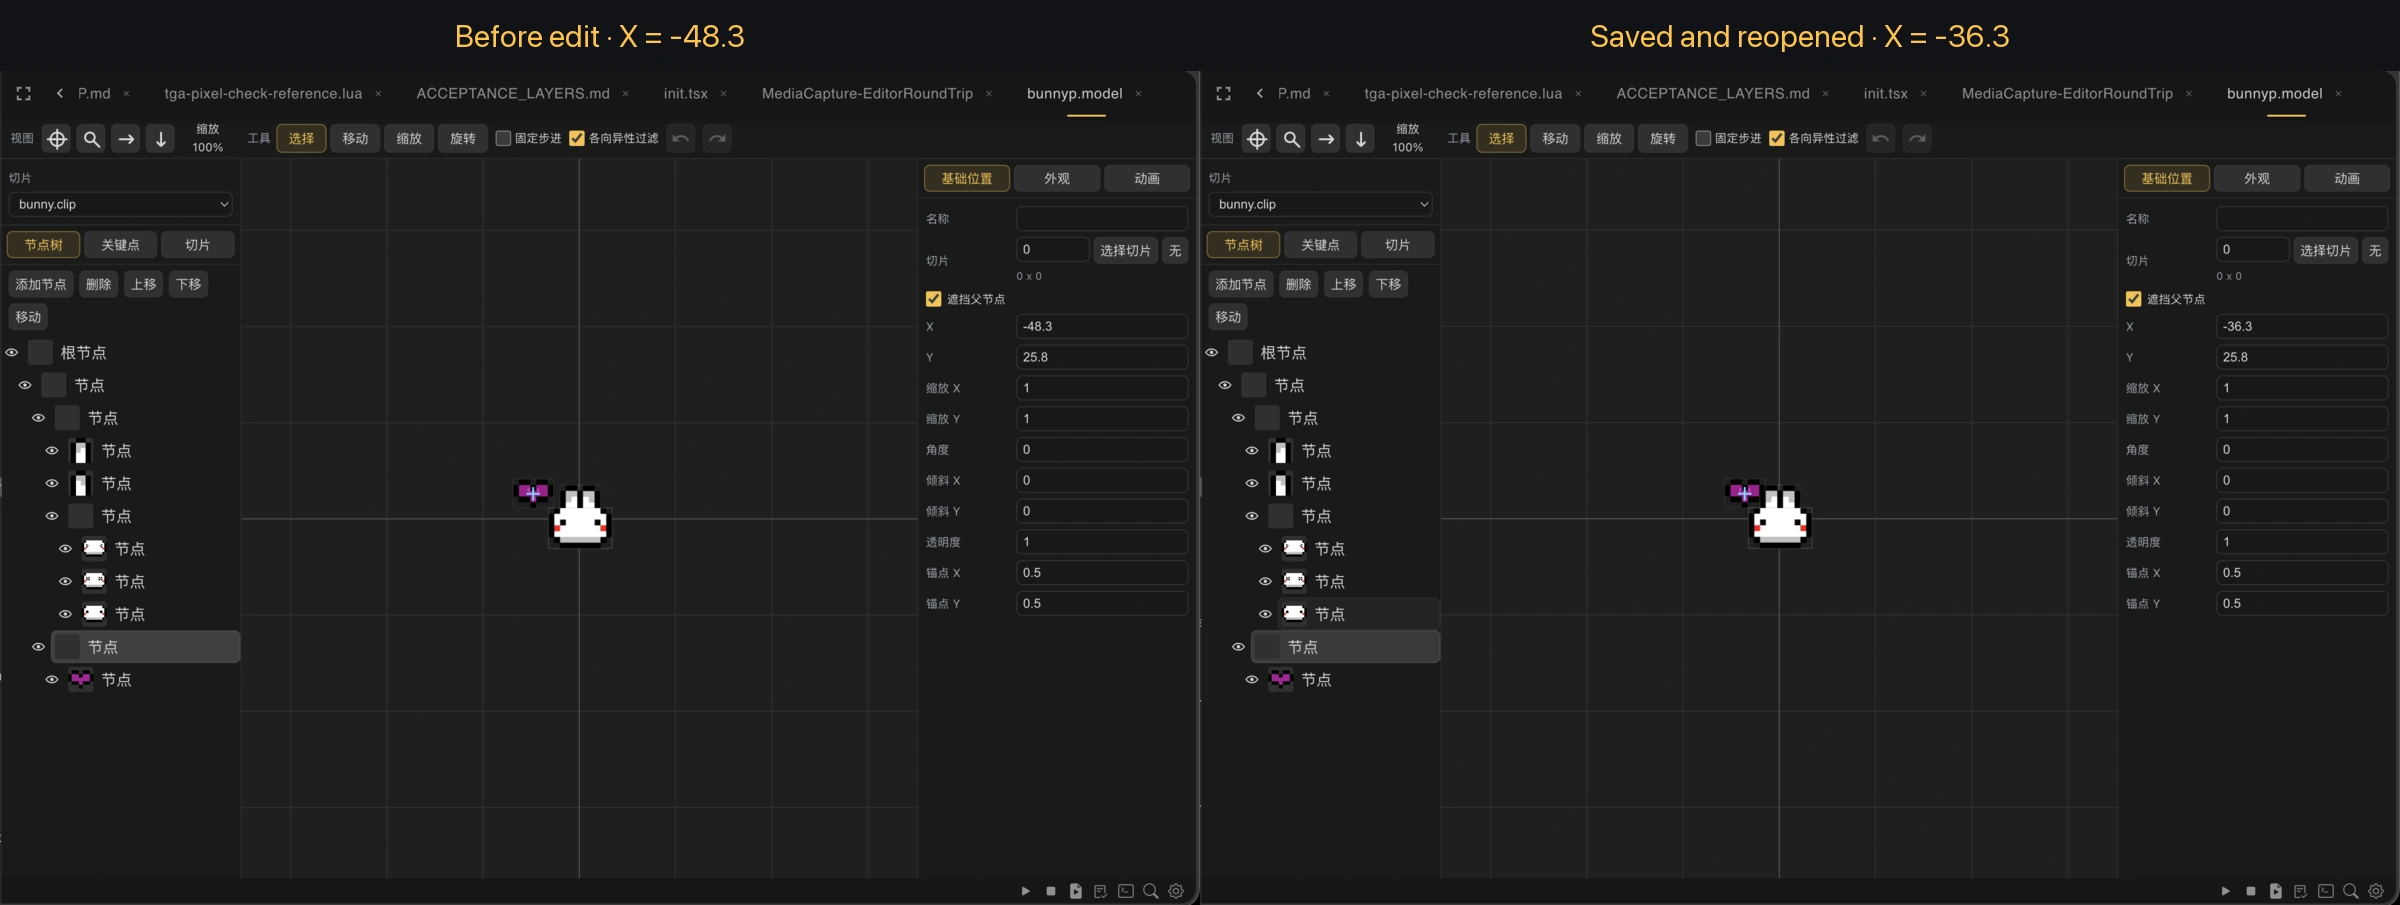Viewport: 2400px width, 905px height.
Task: Click the search icon in the left window status bar
Action: pyautogui.click(x=1151, y=891)
